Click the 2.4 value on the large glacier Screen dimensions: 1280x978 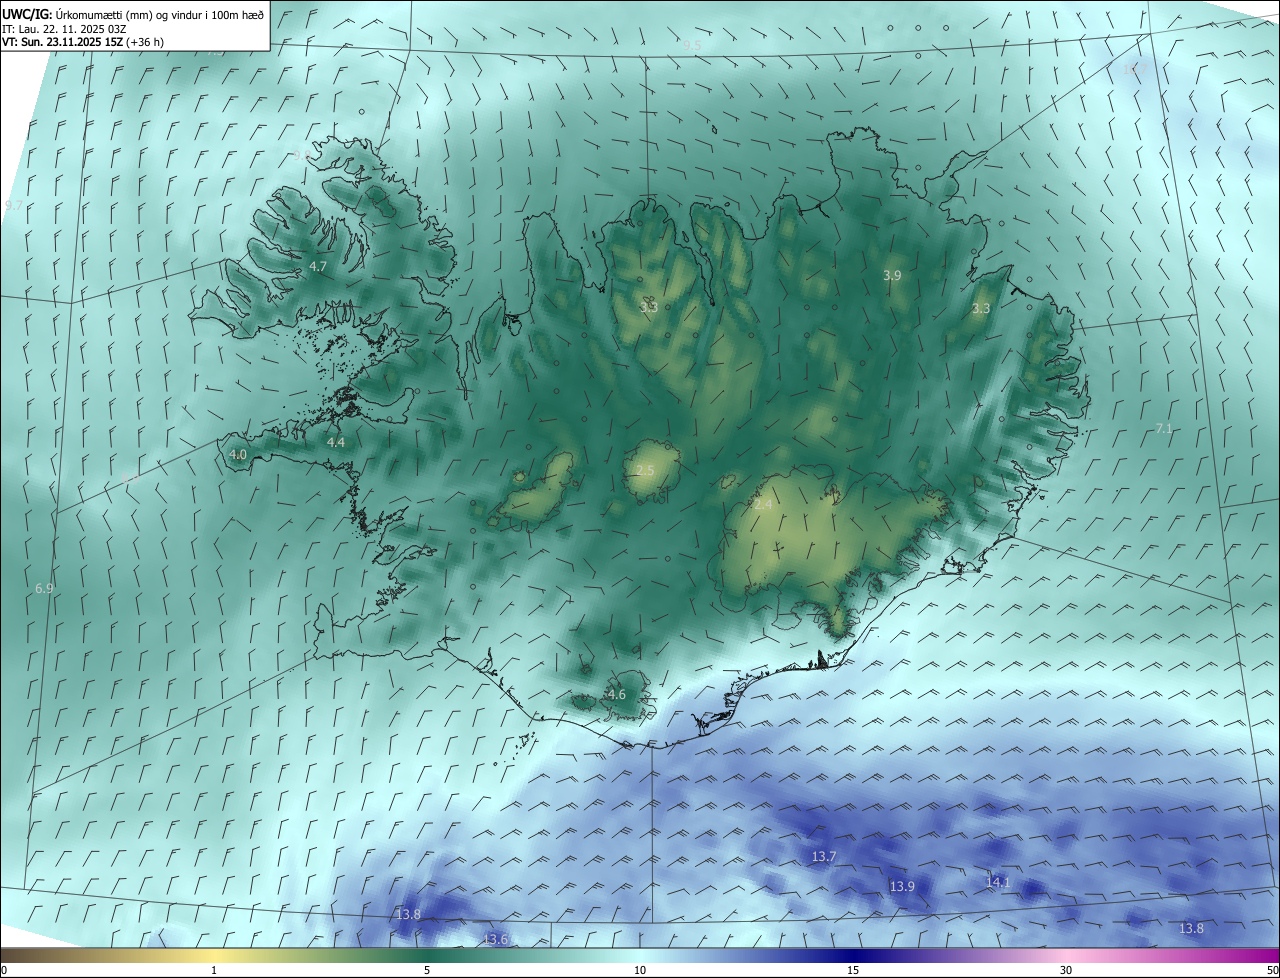(x=763, y=505)
